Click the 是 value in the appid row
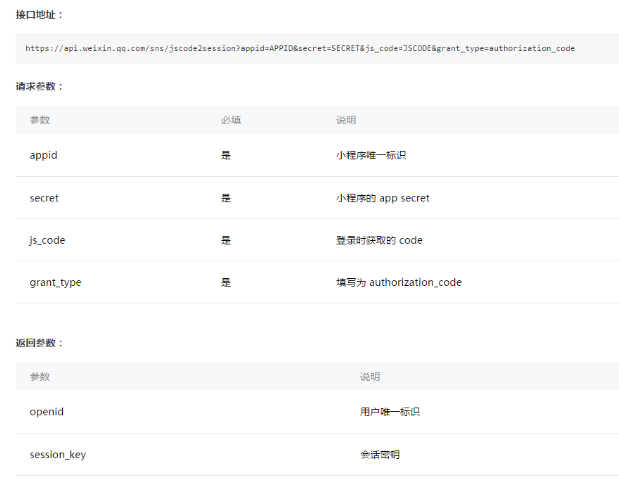This screenshot has height=485, width=619. coord(226,156)
